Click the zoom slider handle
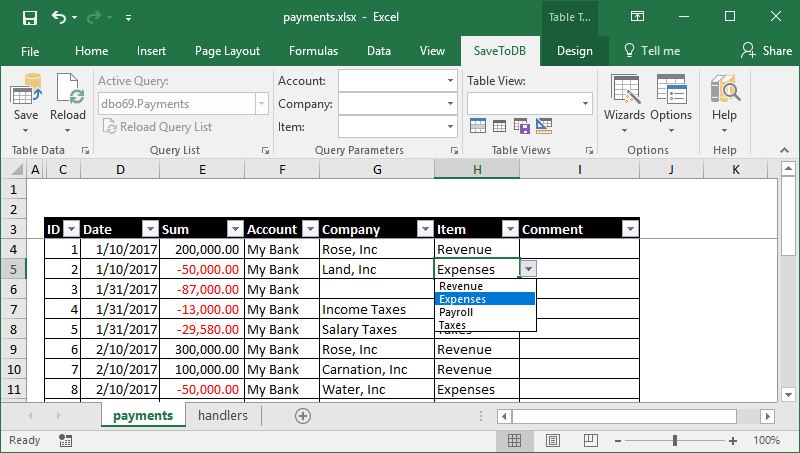Image resolution: width=800 pixels, height=453 pixels. (x=675, y=441)
